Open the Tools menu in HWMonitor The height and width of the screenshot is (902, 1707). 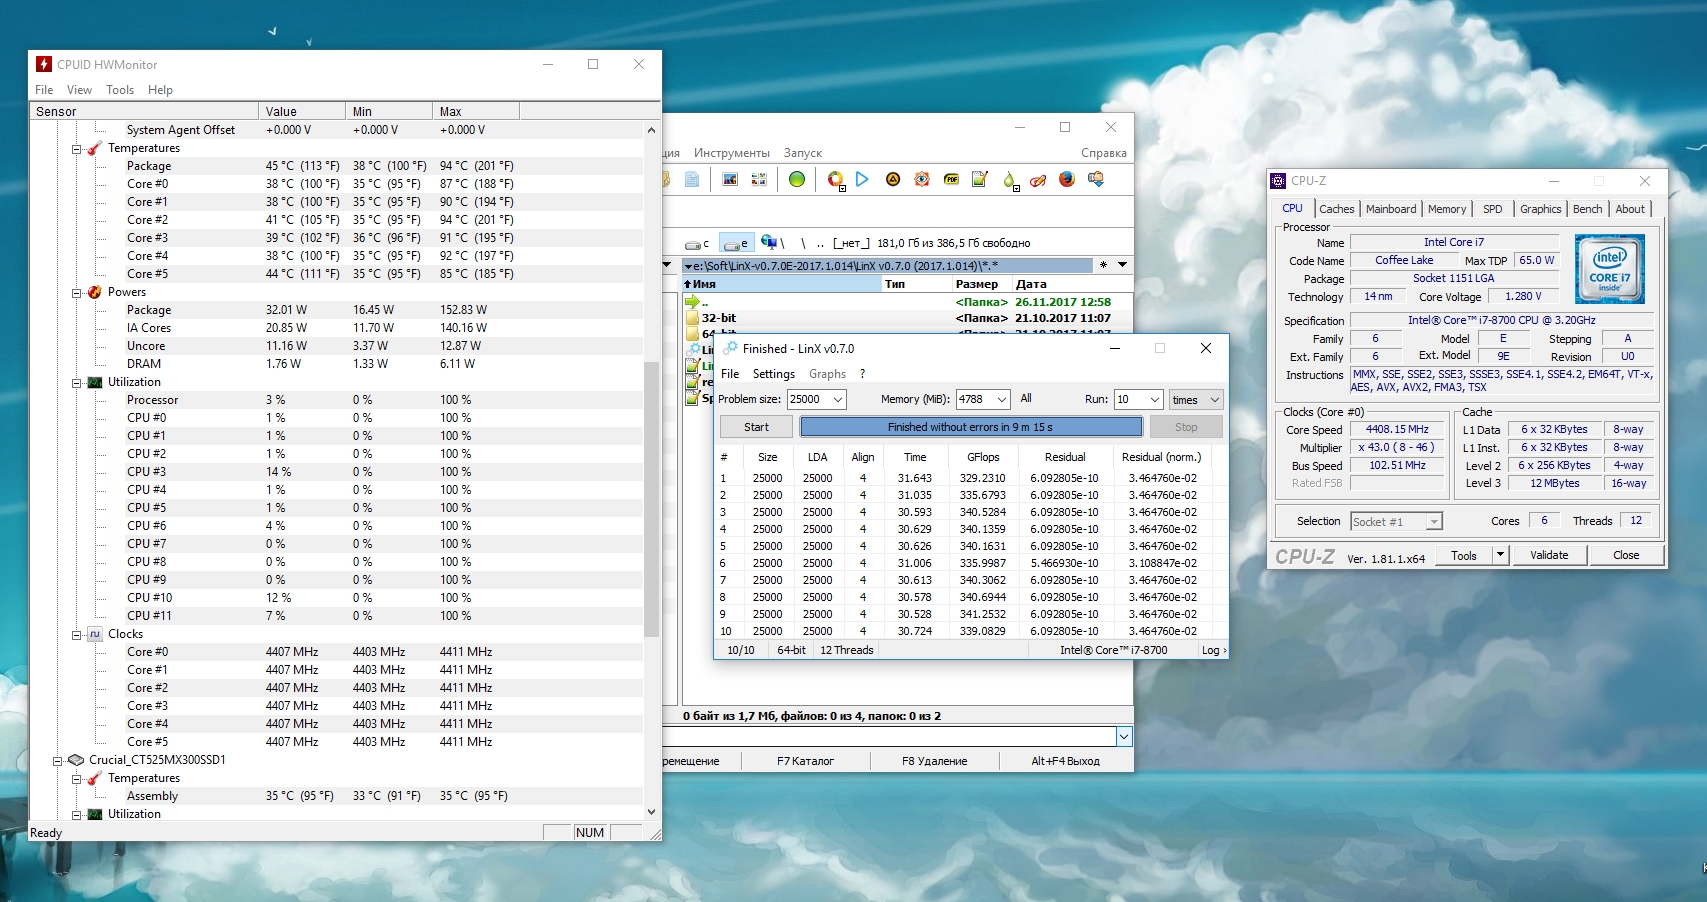[120, 90]
